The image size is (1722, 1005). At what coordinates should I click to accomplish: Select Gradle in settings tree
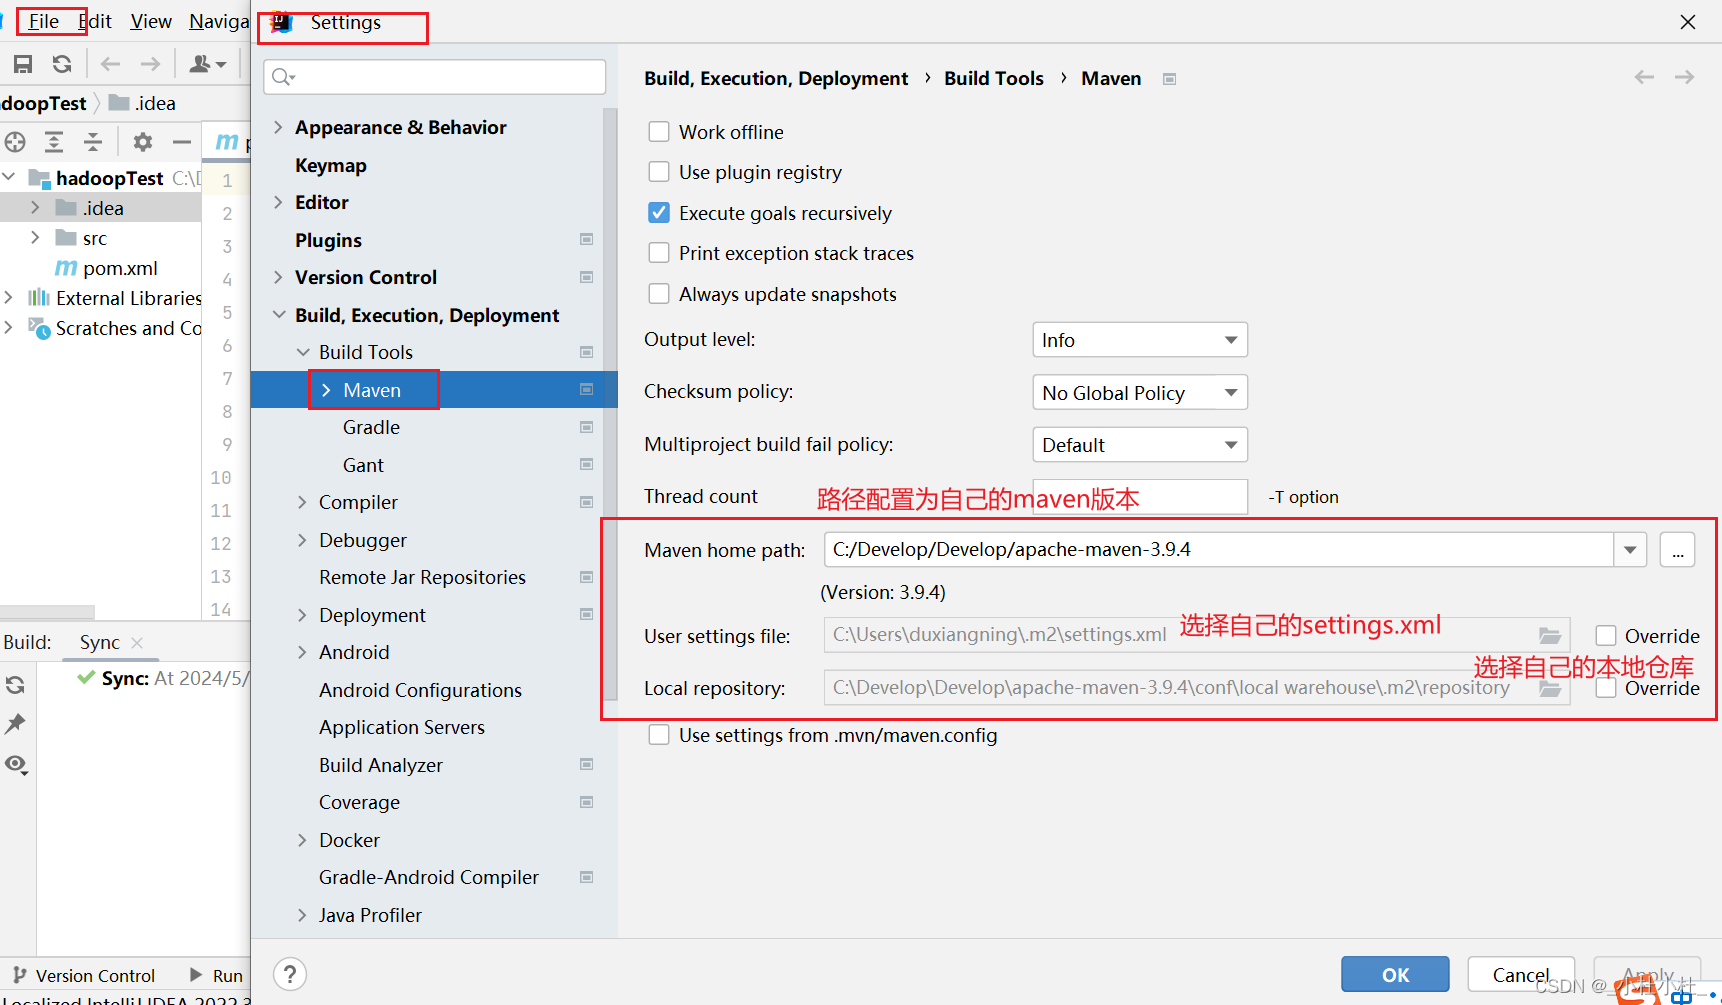pos(371,427)
